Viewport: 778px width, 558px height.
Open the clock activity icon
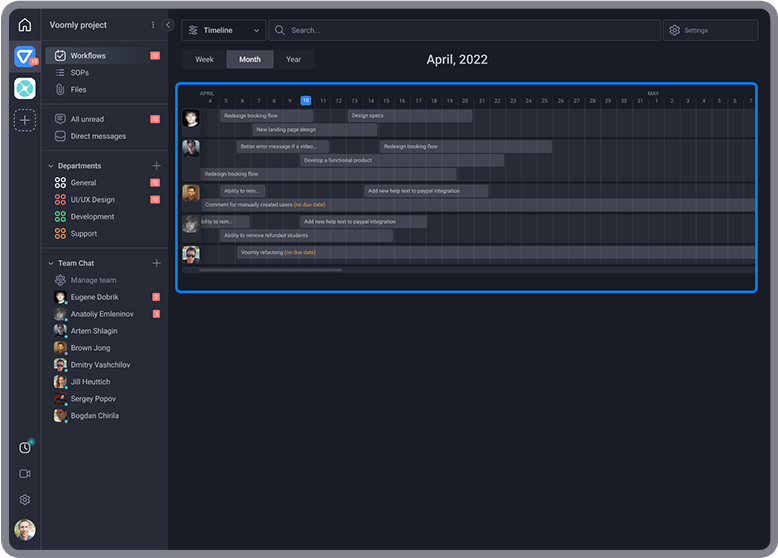tap(25, 447)
